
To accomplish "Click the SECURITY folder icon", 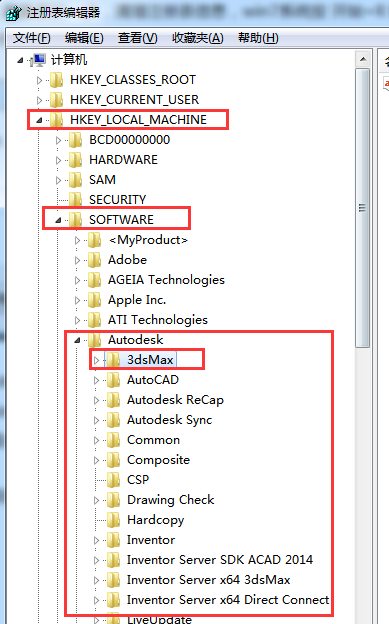I will click(76, 199).
